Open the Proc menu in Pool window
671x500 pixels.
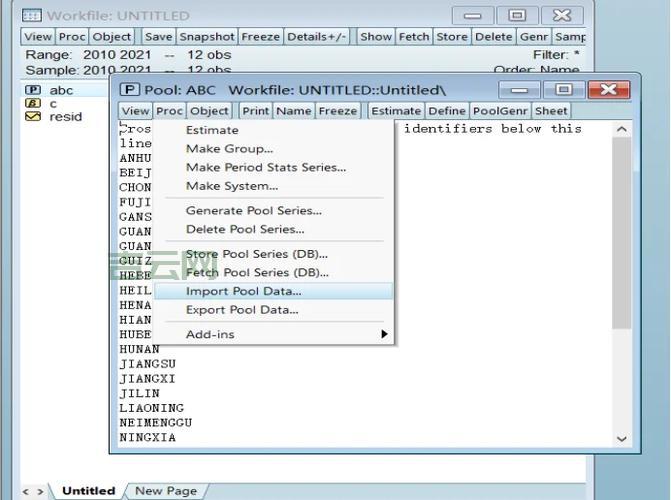(x=169, y=111)
